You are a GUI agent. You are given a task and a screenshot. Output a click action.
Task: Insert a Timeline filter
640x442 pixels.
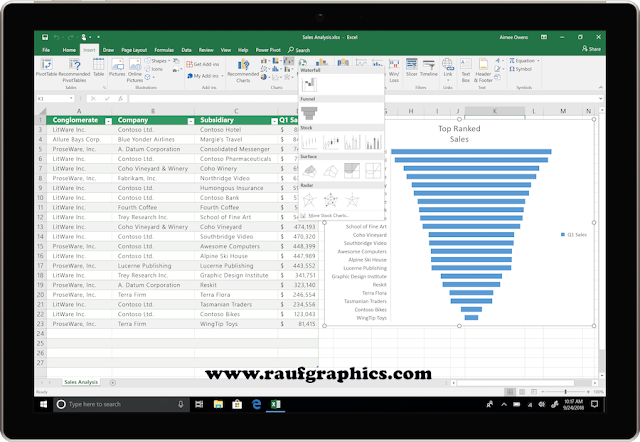pos(429,67)
